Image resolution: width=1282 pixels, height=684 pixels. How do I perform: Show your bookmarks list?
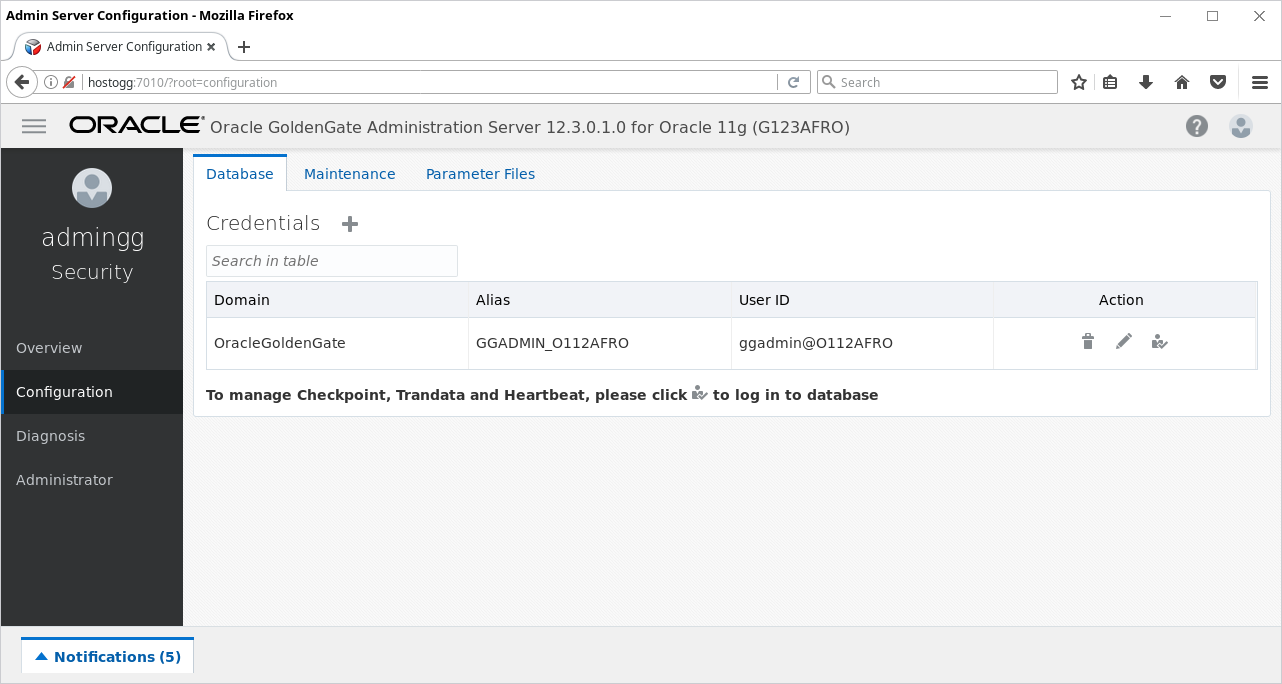1110,82
